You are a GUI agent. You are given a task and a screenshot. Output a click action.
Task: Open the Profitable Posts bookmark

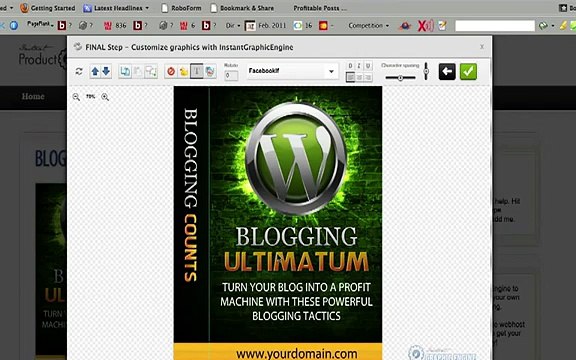320,8
